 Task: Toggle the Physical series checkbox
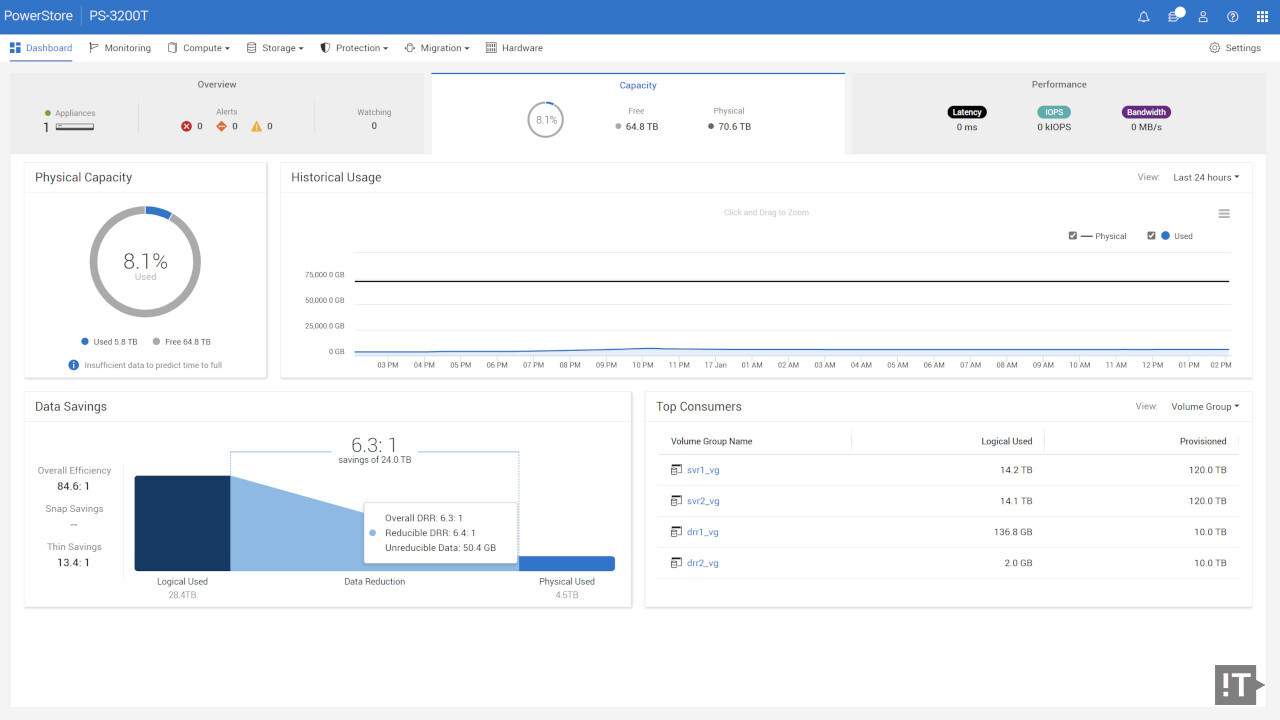pos(1073,236)
